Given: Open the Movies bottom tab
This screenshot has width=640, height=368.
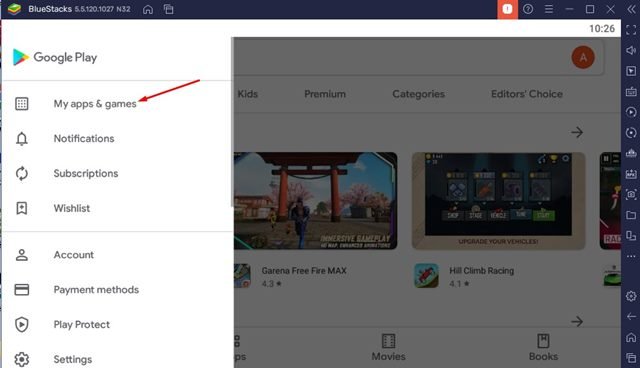Looking at the screenshot, I should [388, 348].
